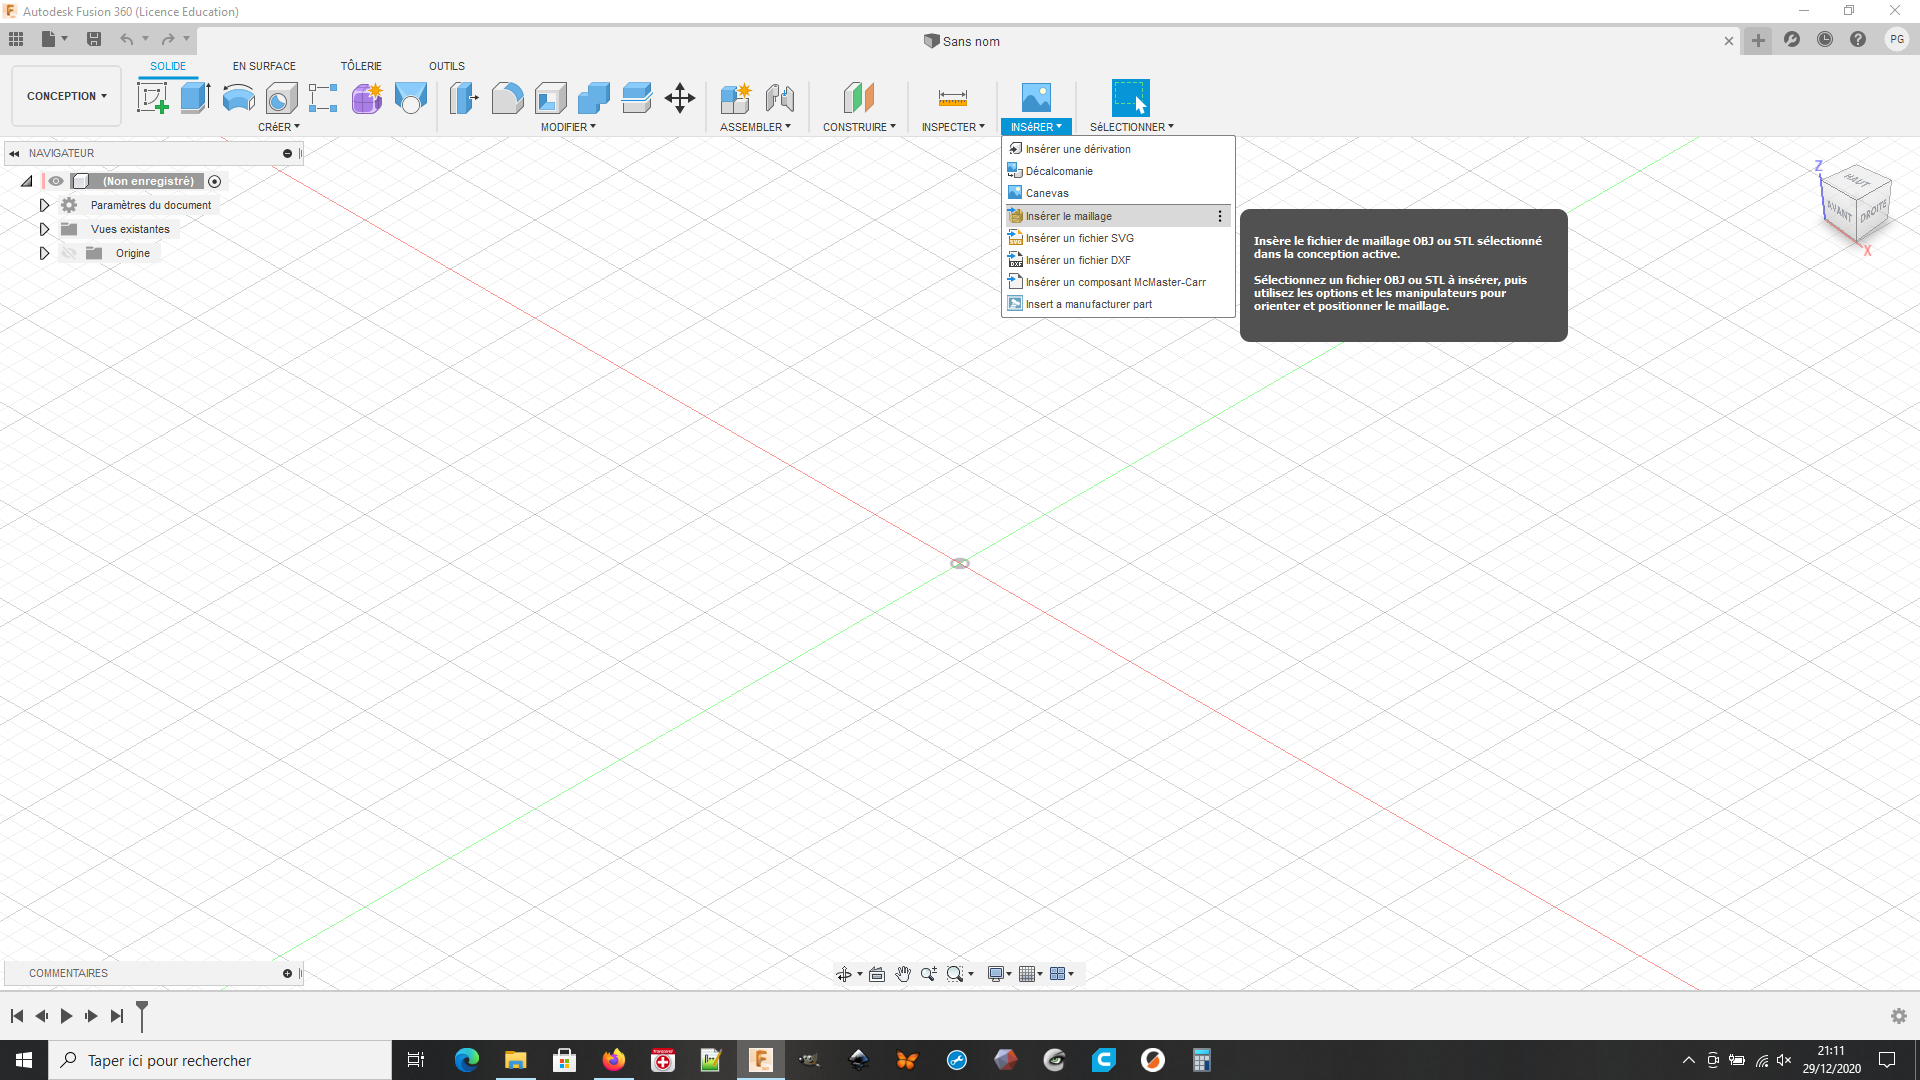Choose Canevas menu entry

click(x=1118, y=193)
